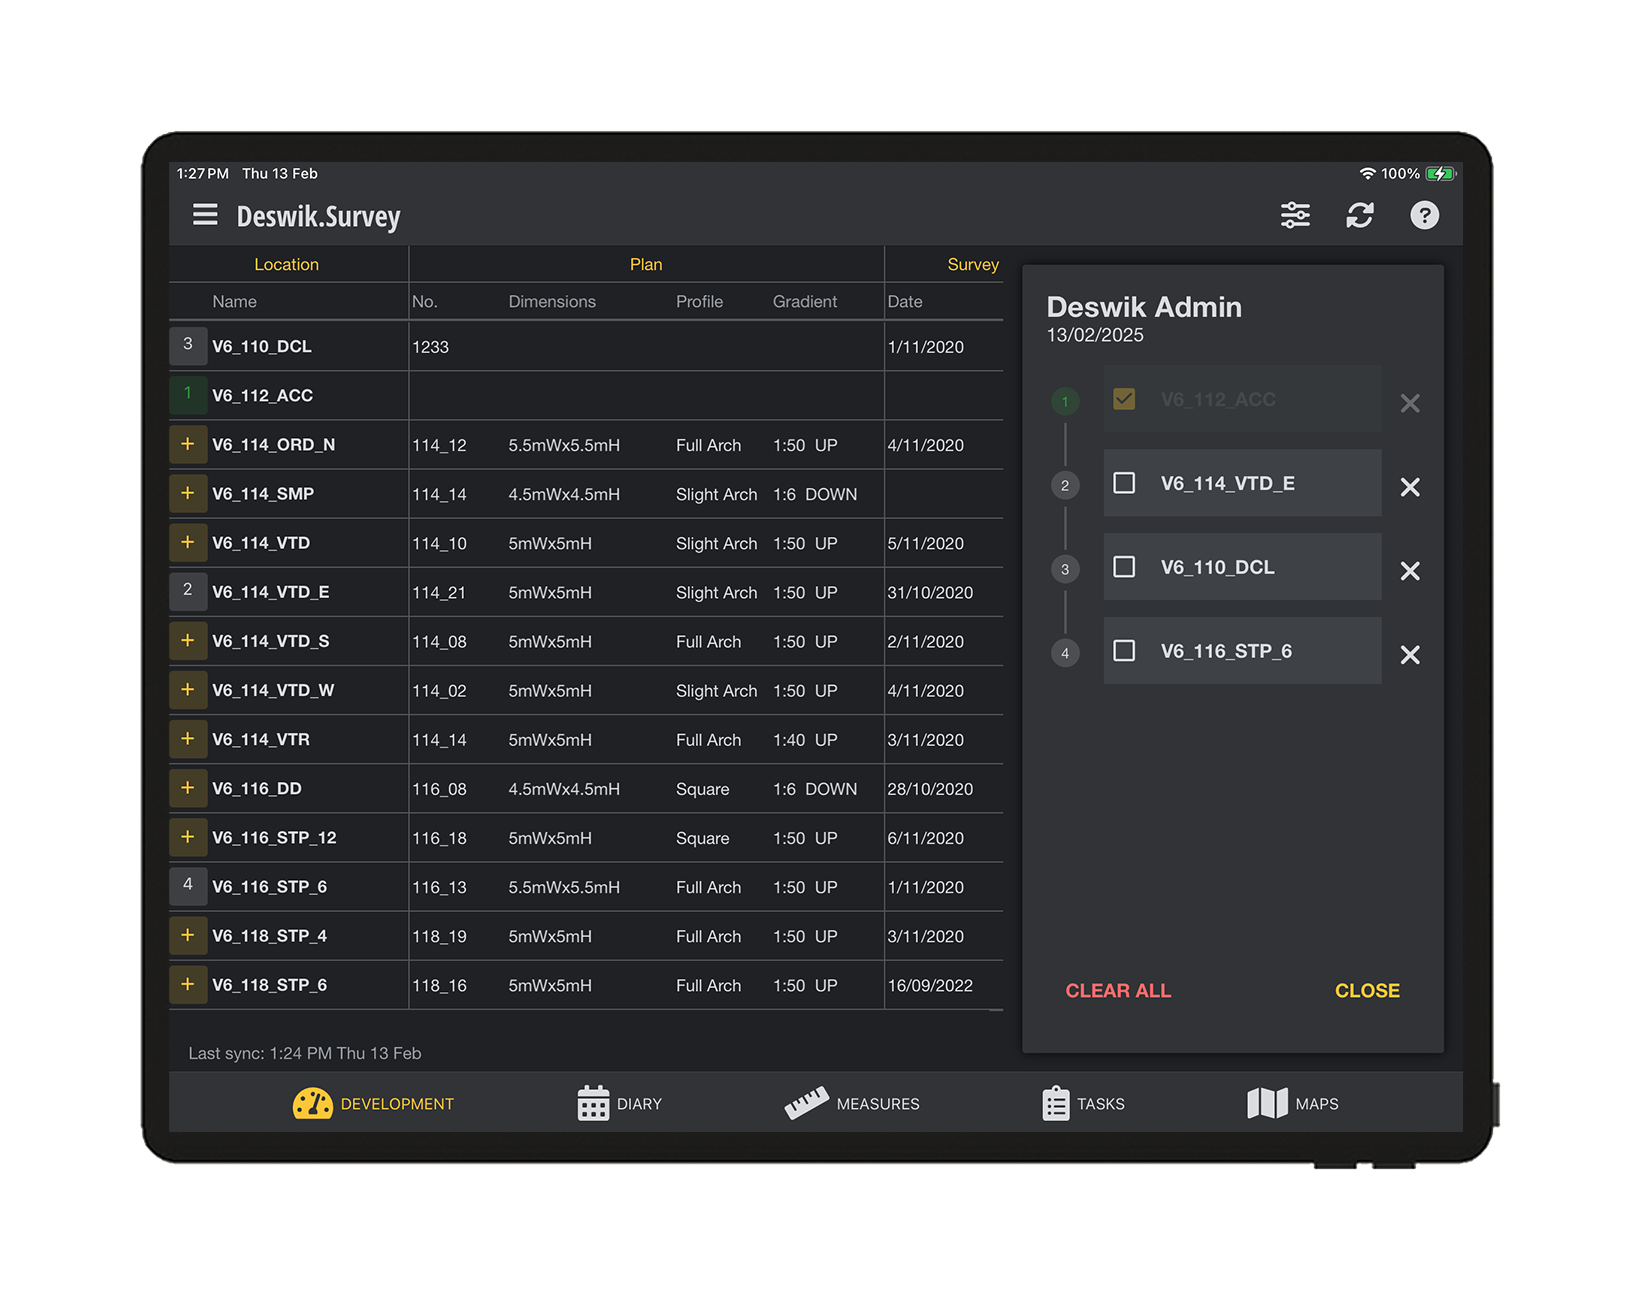Image resolution: width=1634 pixels, height=1300 pixels.
Task: Select the 16/09/2022 survey date
Action: (930, 985)
